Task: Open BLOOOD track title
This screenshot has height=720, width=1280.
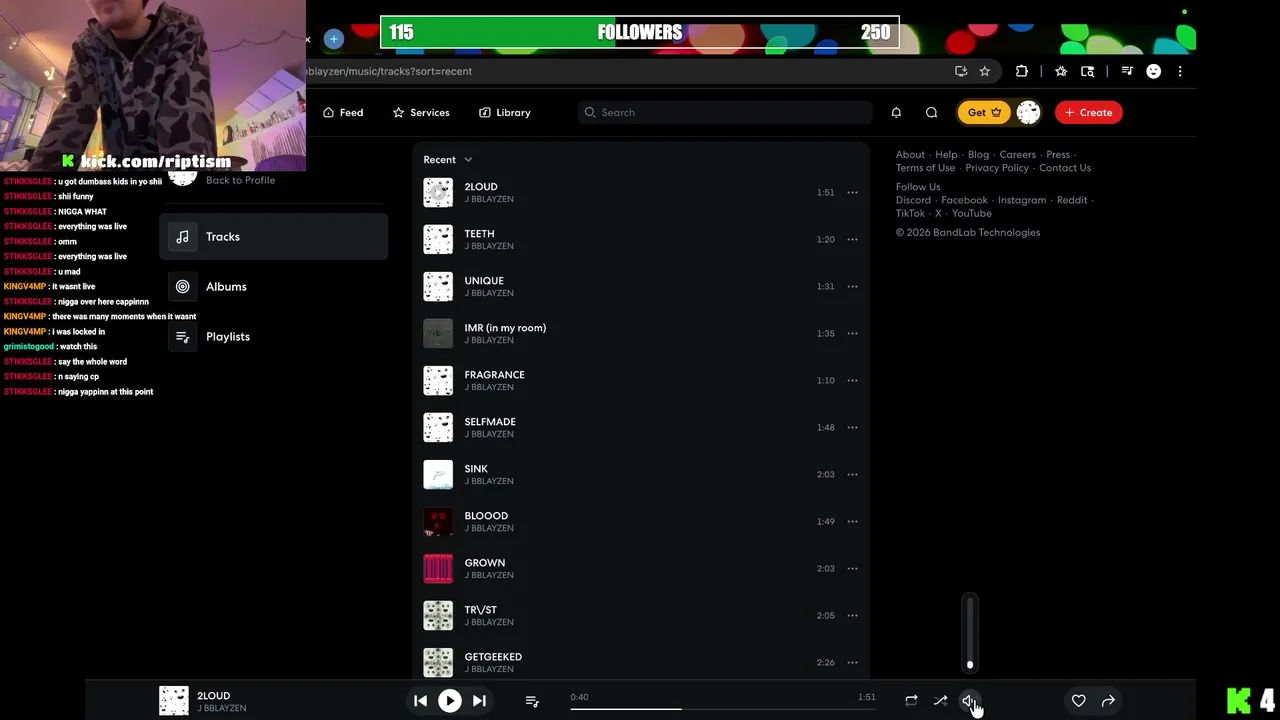Action: pyautogui.click(x=486, y=516)
